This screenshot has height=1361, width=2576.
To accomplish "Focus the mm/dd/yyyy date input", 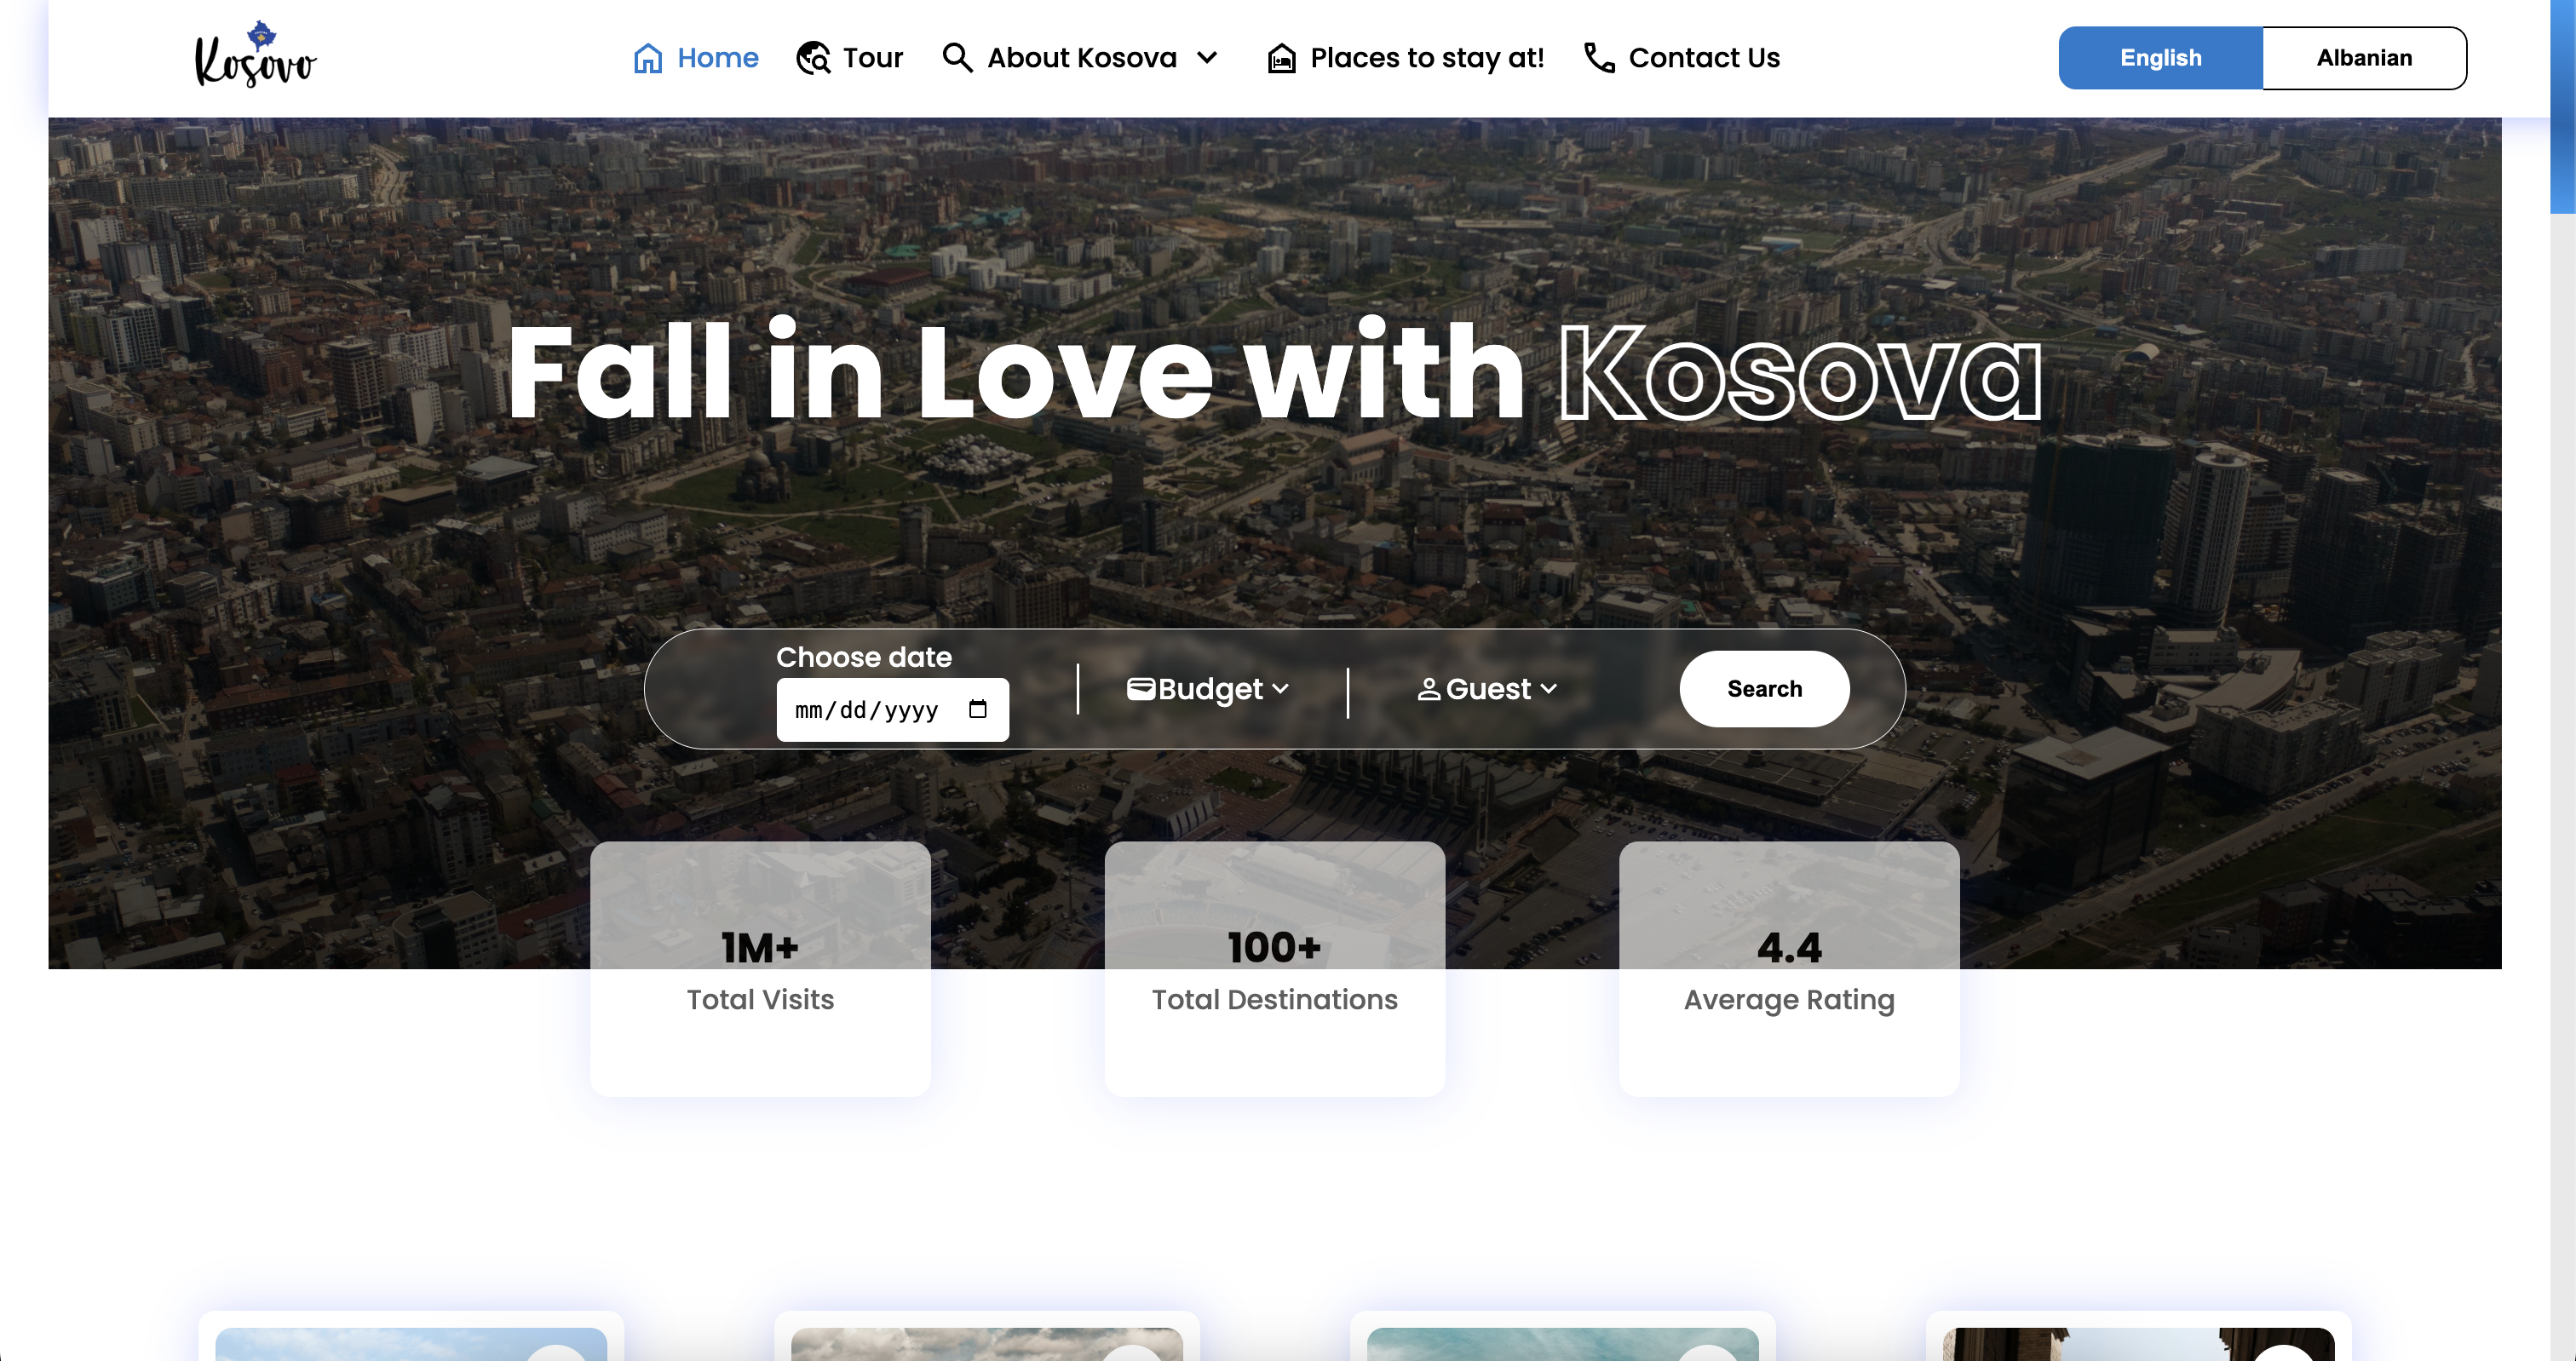I will pyautogui.click(x=893, y=710).
